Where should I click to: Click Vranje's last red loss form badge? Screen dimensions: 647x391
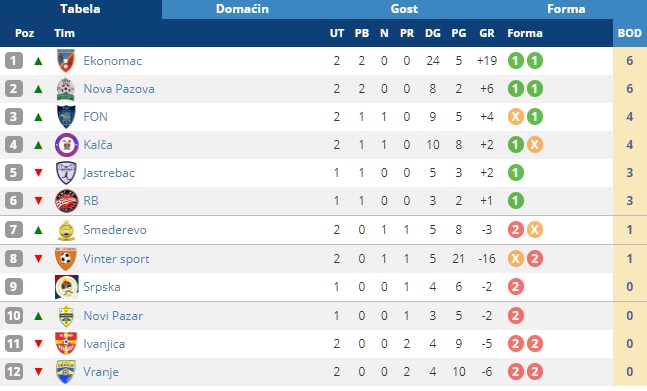point(534,372)
